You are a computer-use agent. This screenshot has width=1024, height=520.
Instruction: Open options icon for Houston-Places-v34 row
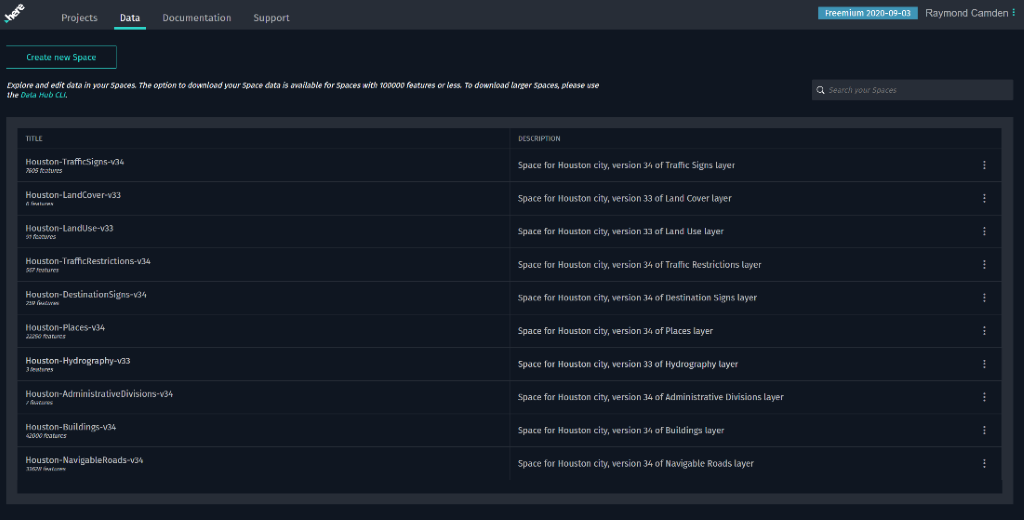[984, 331]
